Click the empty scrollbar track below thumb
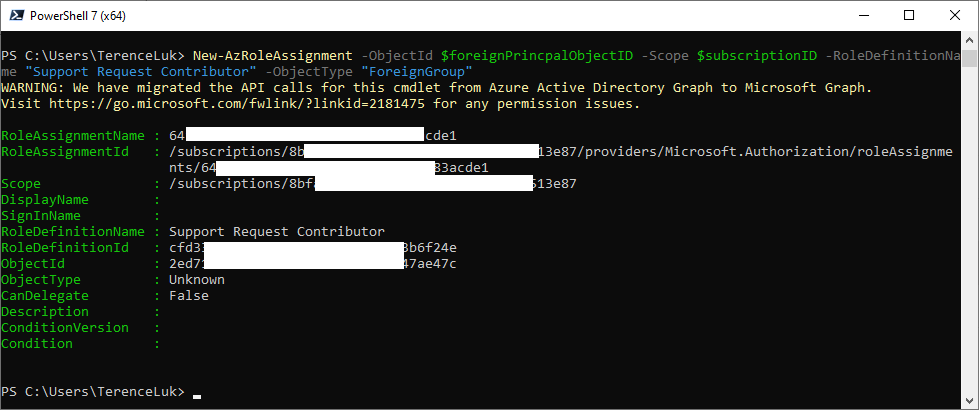 point(969,230)
